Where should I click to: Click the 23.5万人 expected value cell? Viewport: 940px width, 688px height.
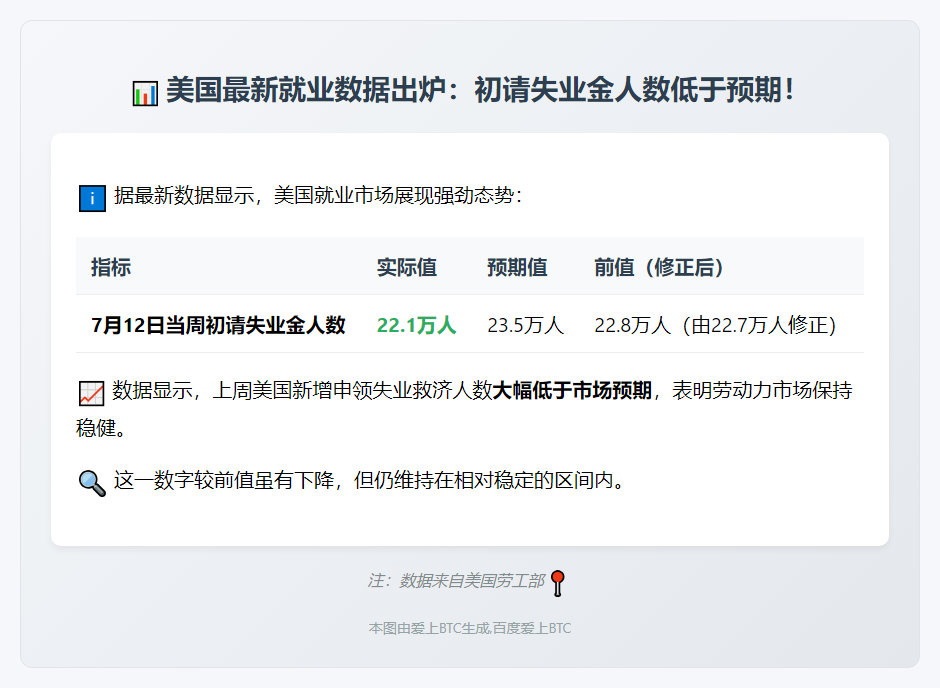pos(526,325)
